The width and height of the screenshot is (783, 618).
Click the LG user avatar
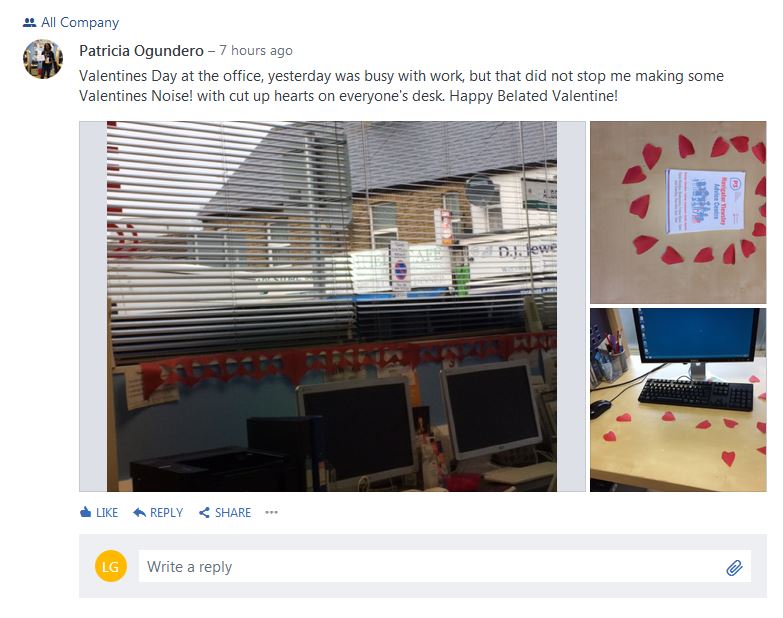pos(111,566)
